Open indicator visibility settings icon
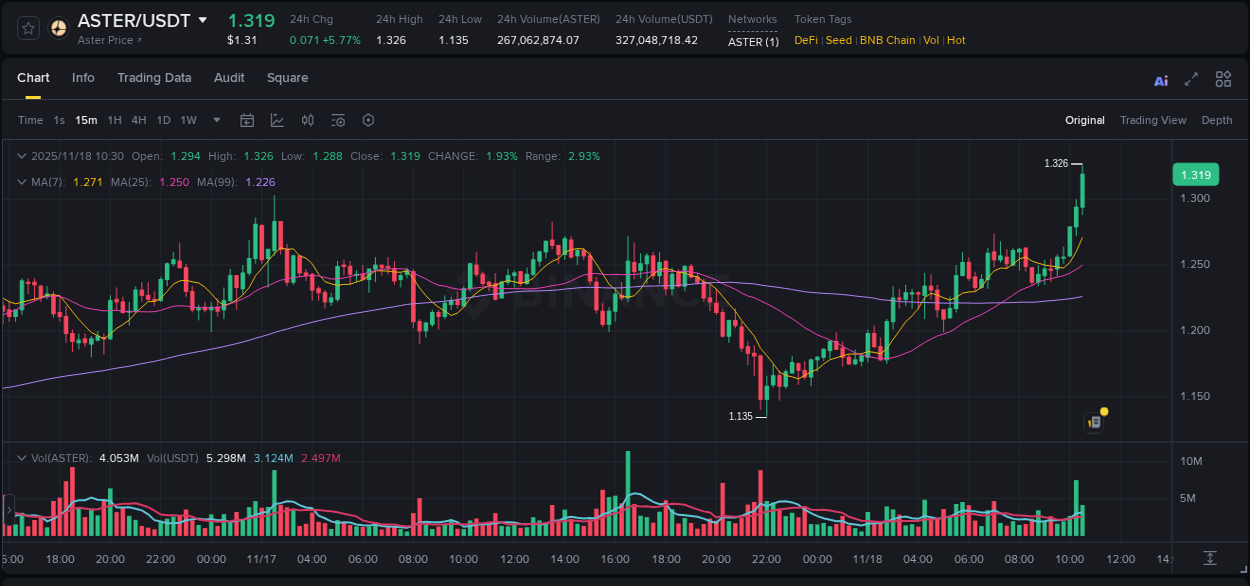The width and height of the screenshot is (1250, 586). [337, 120]
